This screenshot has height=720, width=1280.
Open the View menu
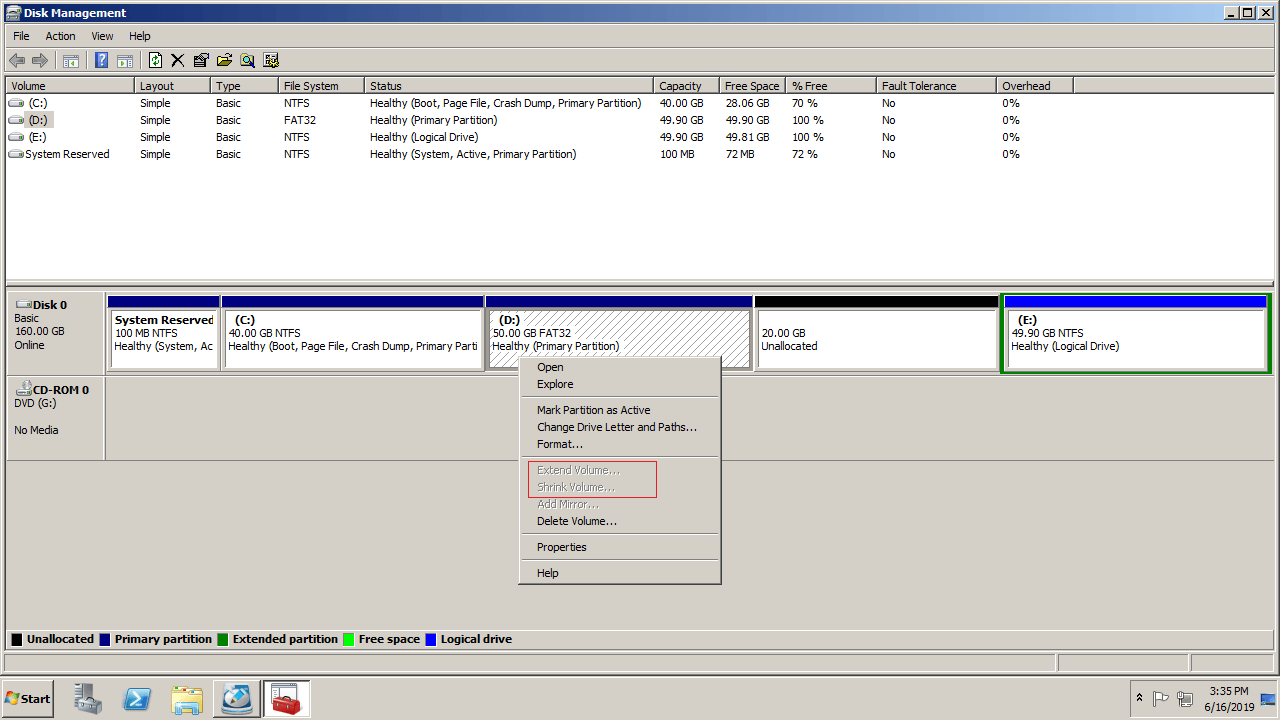coord(102,36)
